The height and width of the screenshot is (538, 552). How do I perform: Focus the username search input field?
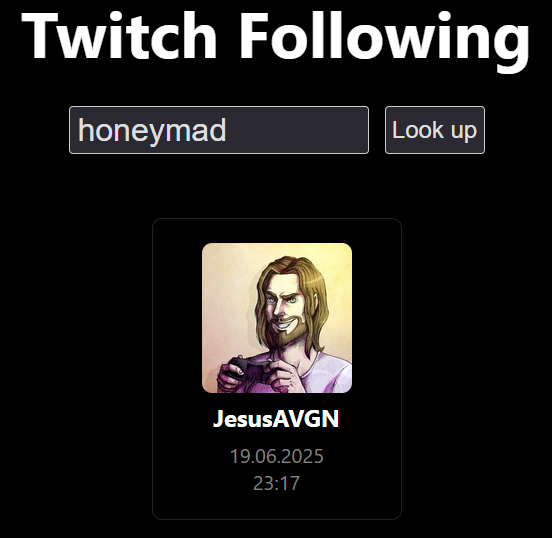pyautogui.click(x=219, y=130)
